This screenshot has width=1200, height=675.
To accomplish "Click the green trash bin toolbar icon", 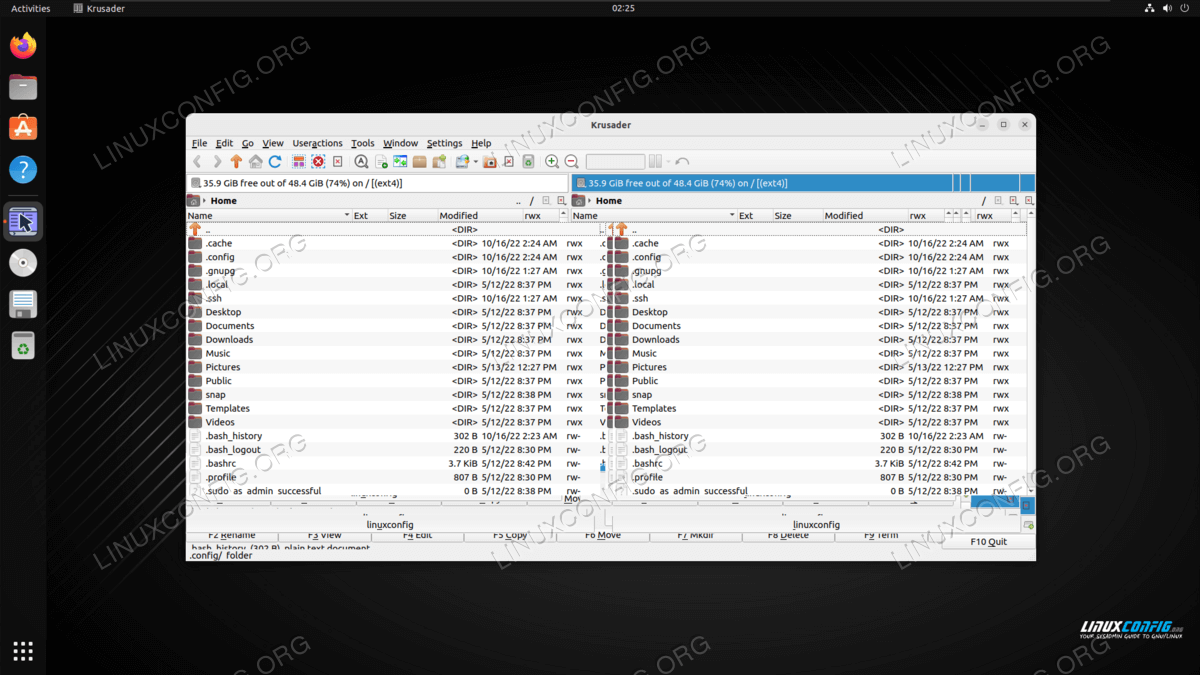I will click(x=528, y=161).
